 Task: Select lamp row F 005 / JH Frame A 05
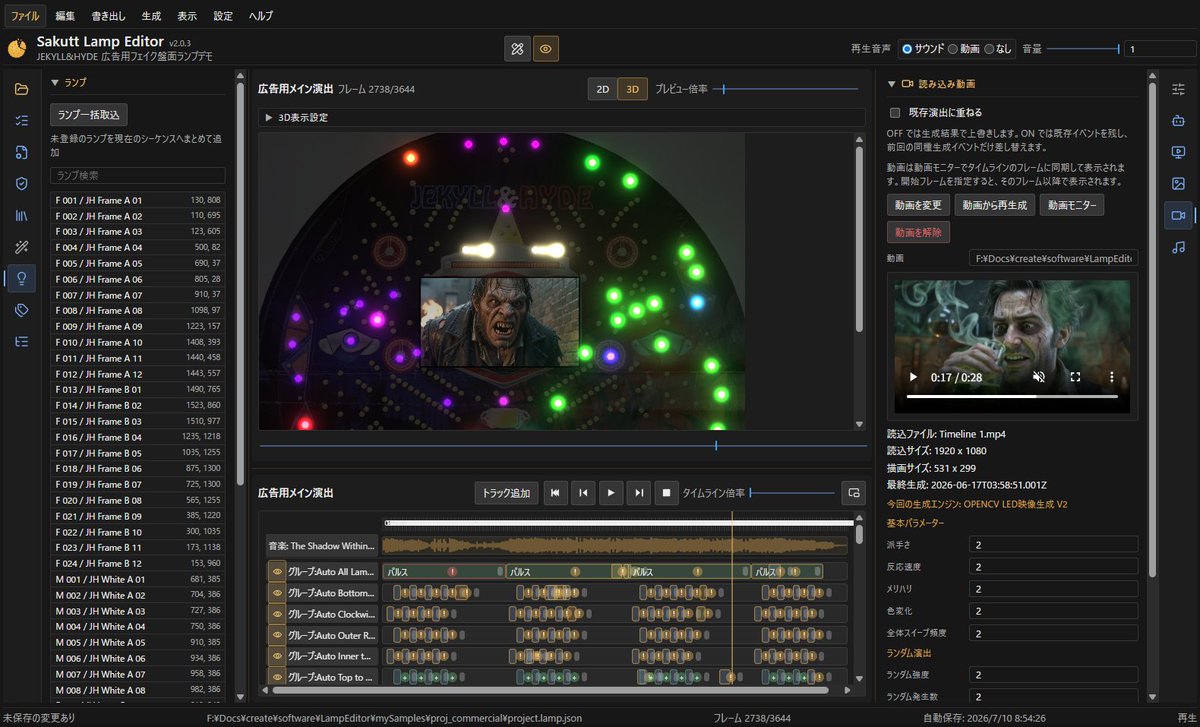pyautogui.click(x=138, y=263)
